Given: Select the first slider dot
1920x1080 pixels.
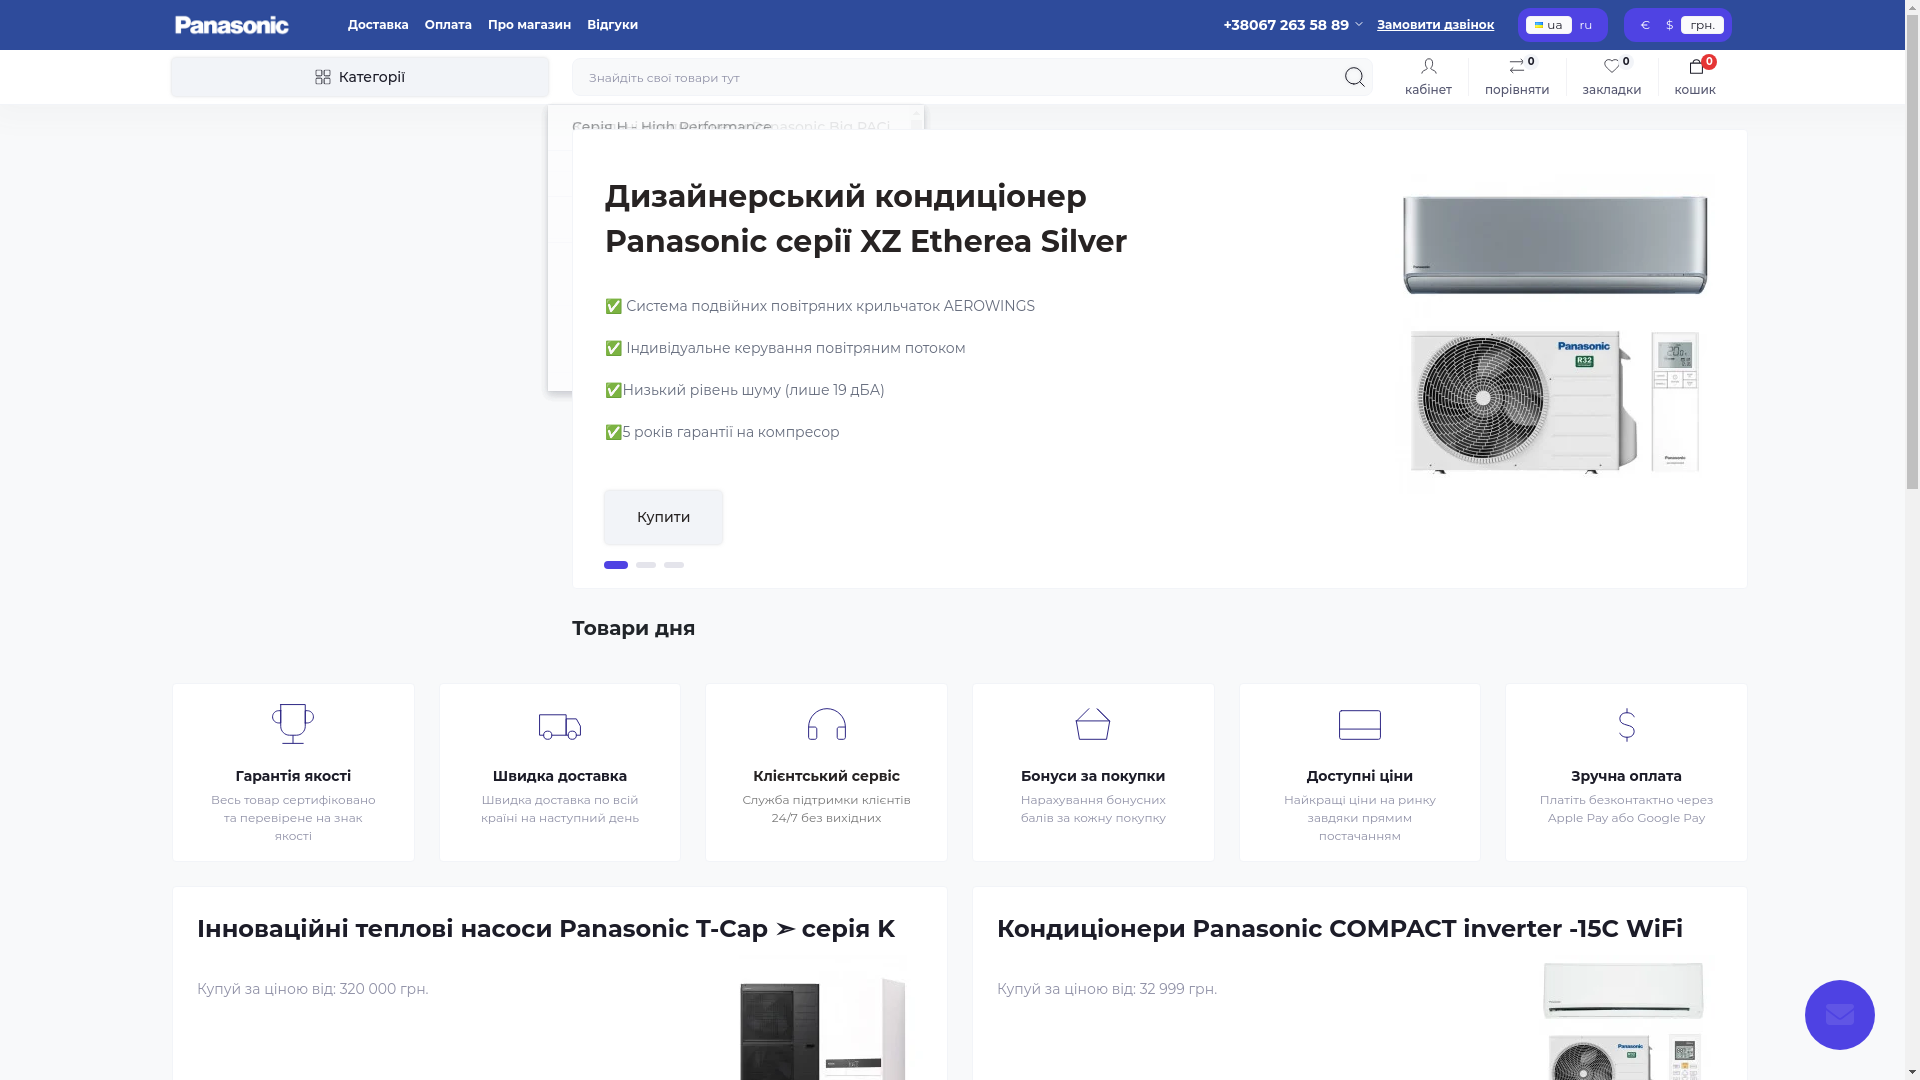Looking at the screenshot, I should click(x=616, y=565).
